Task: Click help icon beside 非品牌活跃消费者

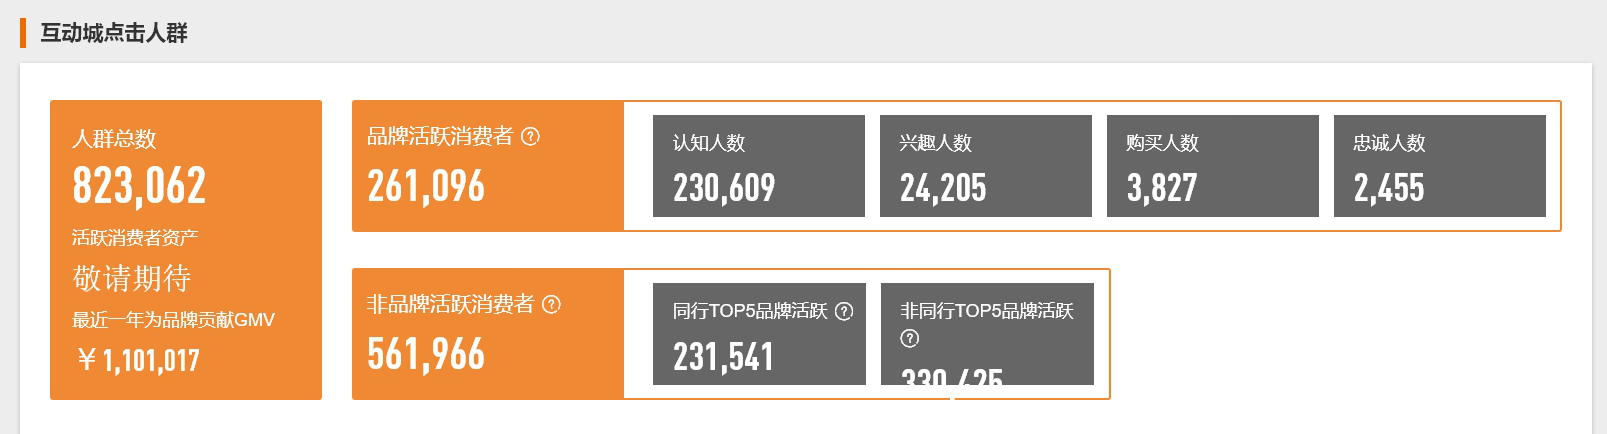Action: (551, 304)
